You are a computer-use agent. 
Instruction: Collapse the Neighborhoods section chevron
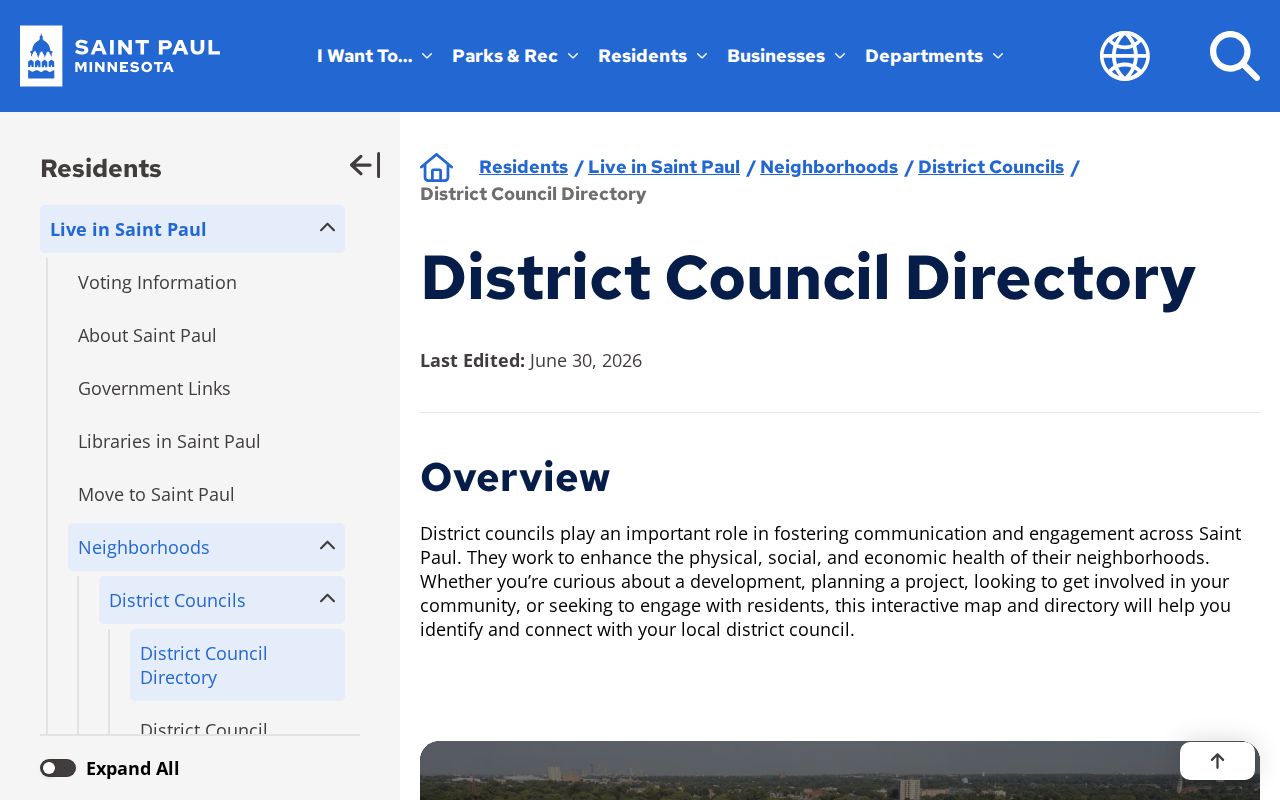tap(327, 546)
